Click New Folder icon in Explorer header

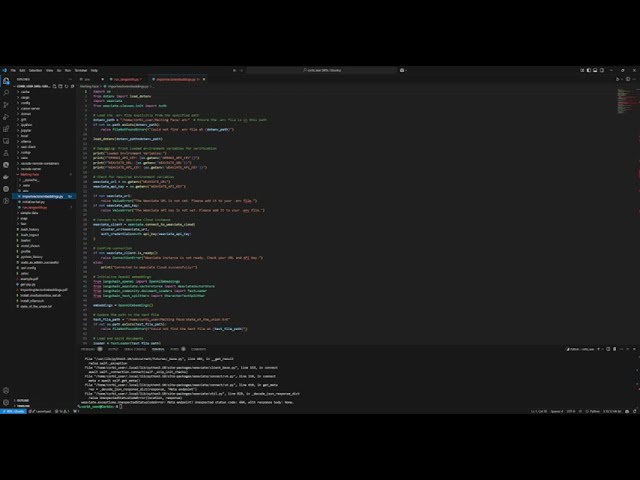pos(60,86)
